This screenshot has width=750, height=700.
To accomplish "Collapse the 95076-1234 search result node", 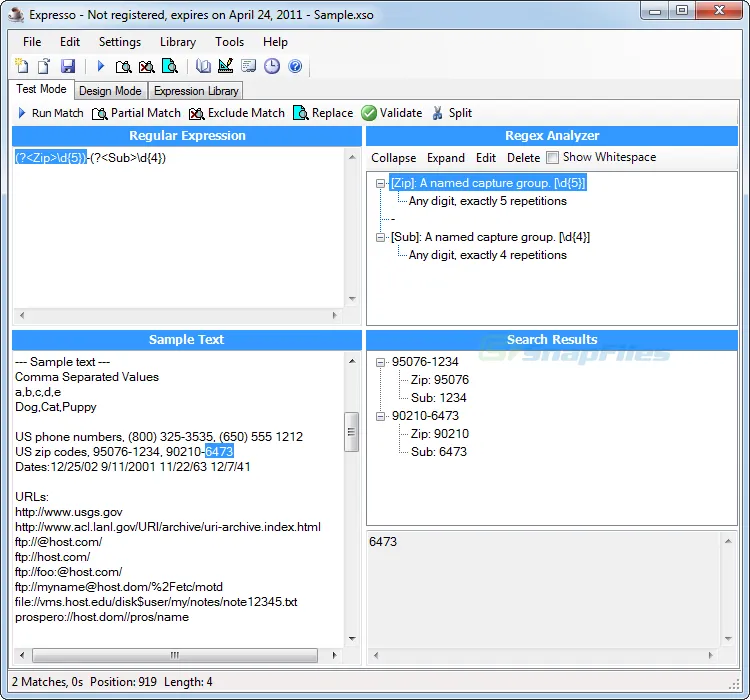I will (x=381, y=362).
